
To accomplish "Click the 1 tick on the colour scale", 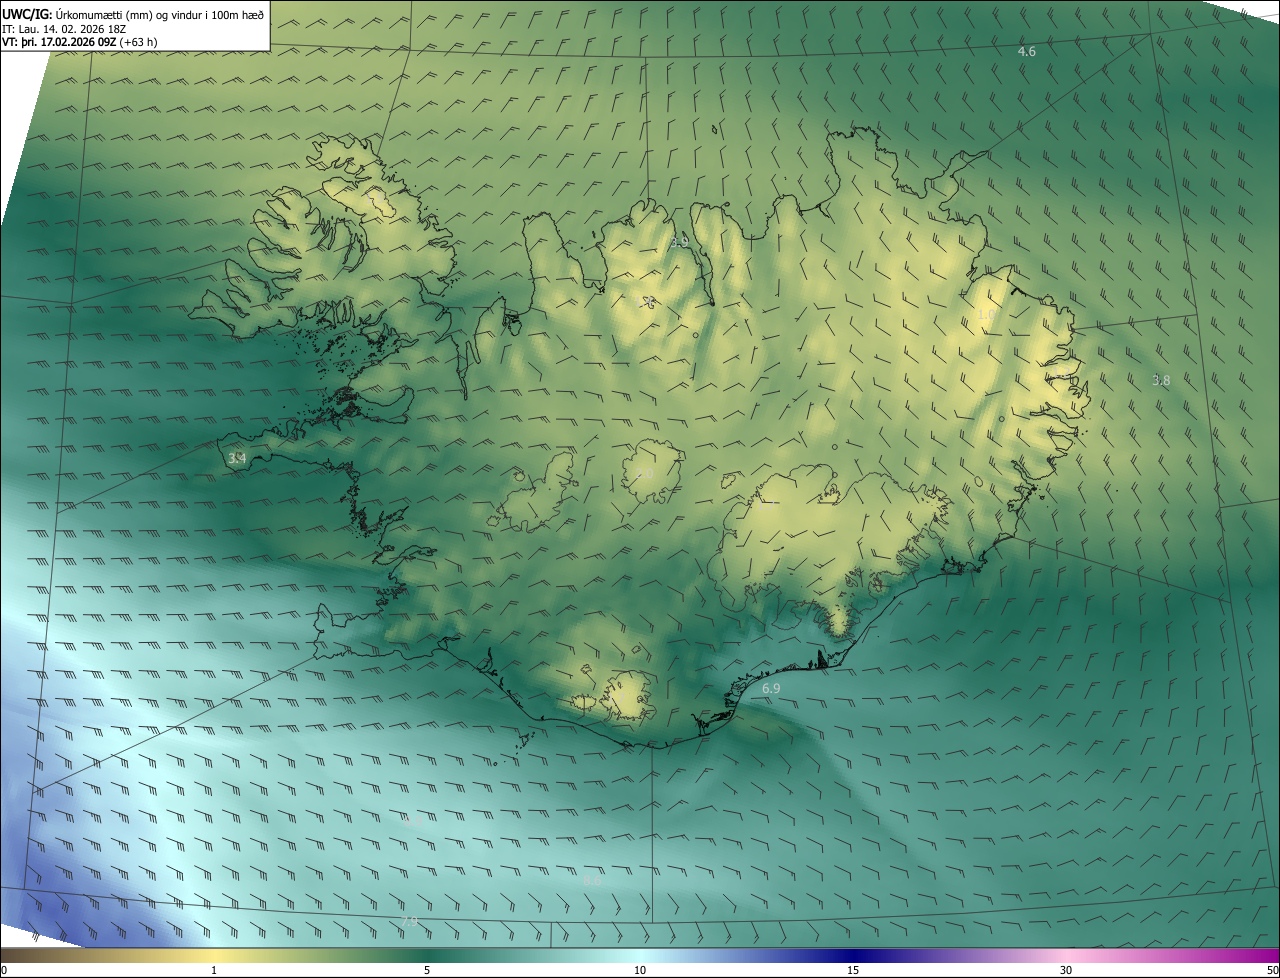I will 214,970.
